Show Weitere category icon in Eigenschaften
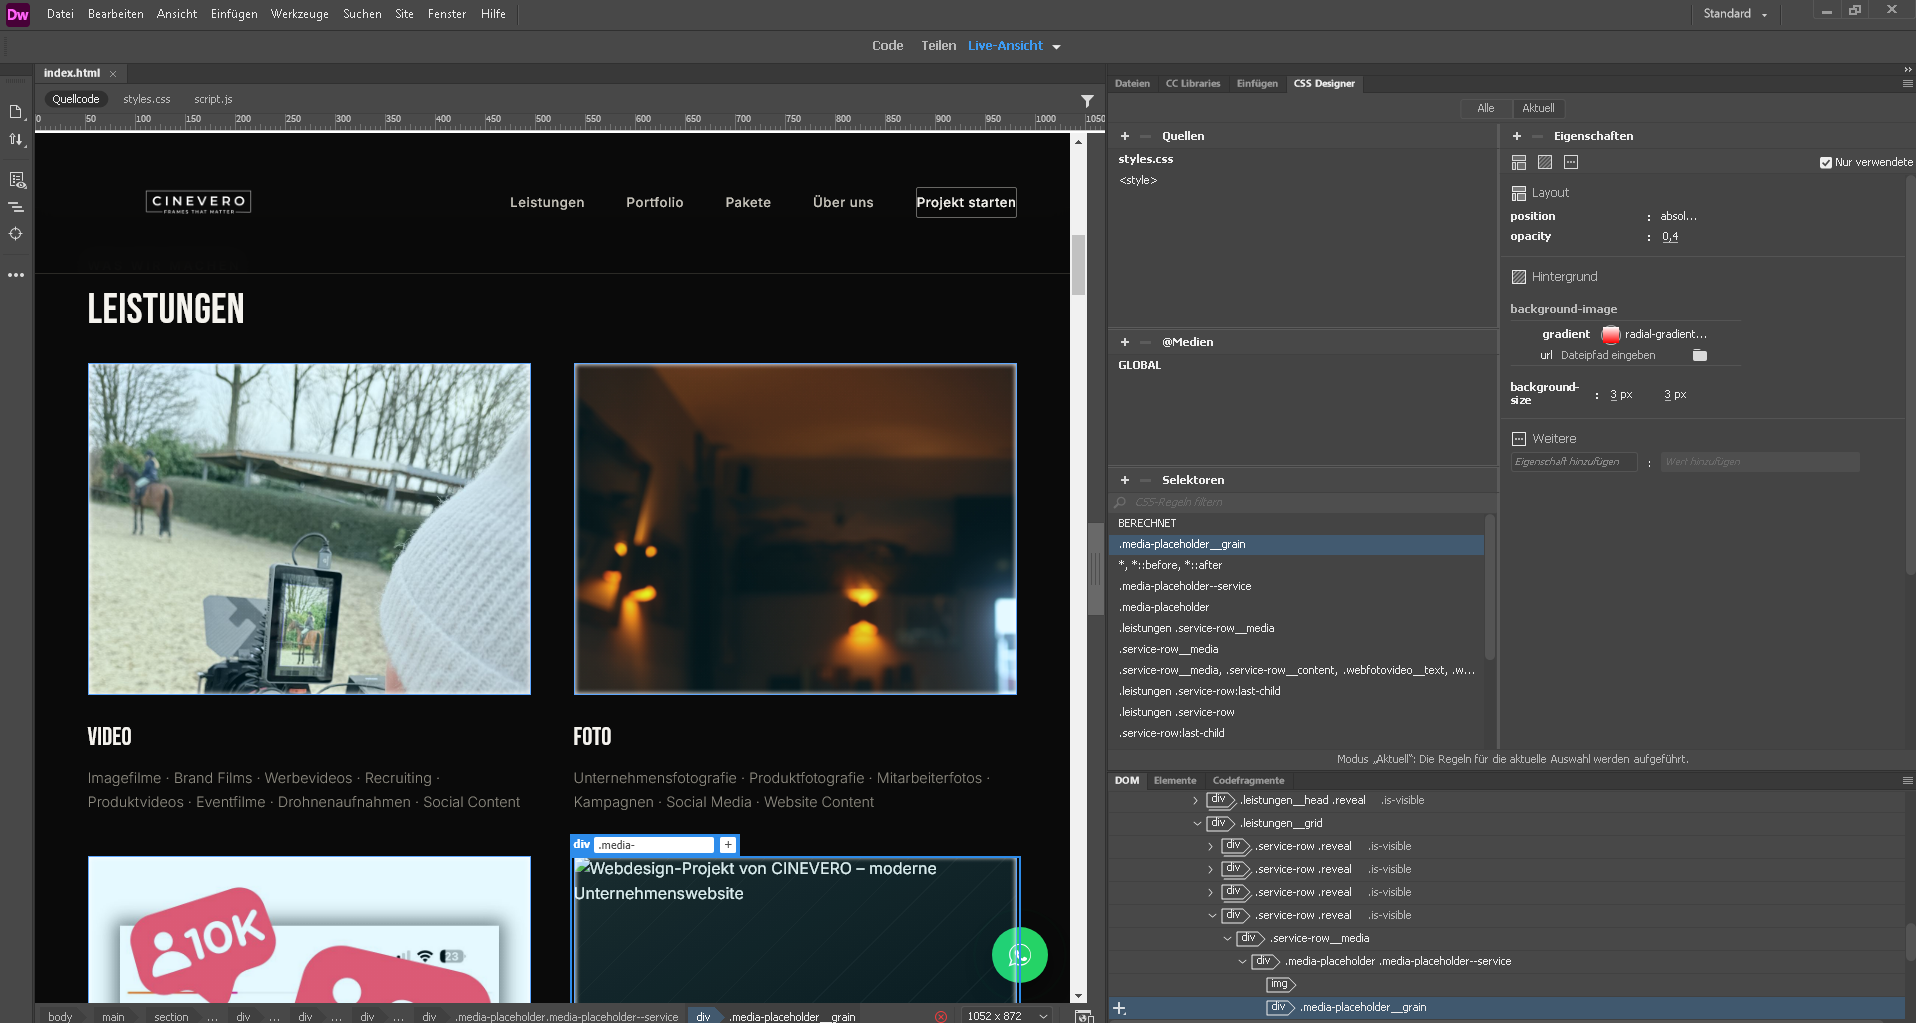 pyautogui.click(x=1571, y=162)
